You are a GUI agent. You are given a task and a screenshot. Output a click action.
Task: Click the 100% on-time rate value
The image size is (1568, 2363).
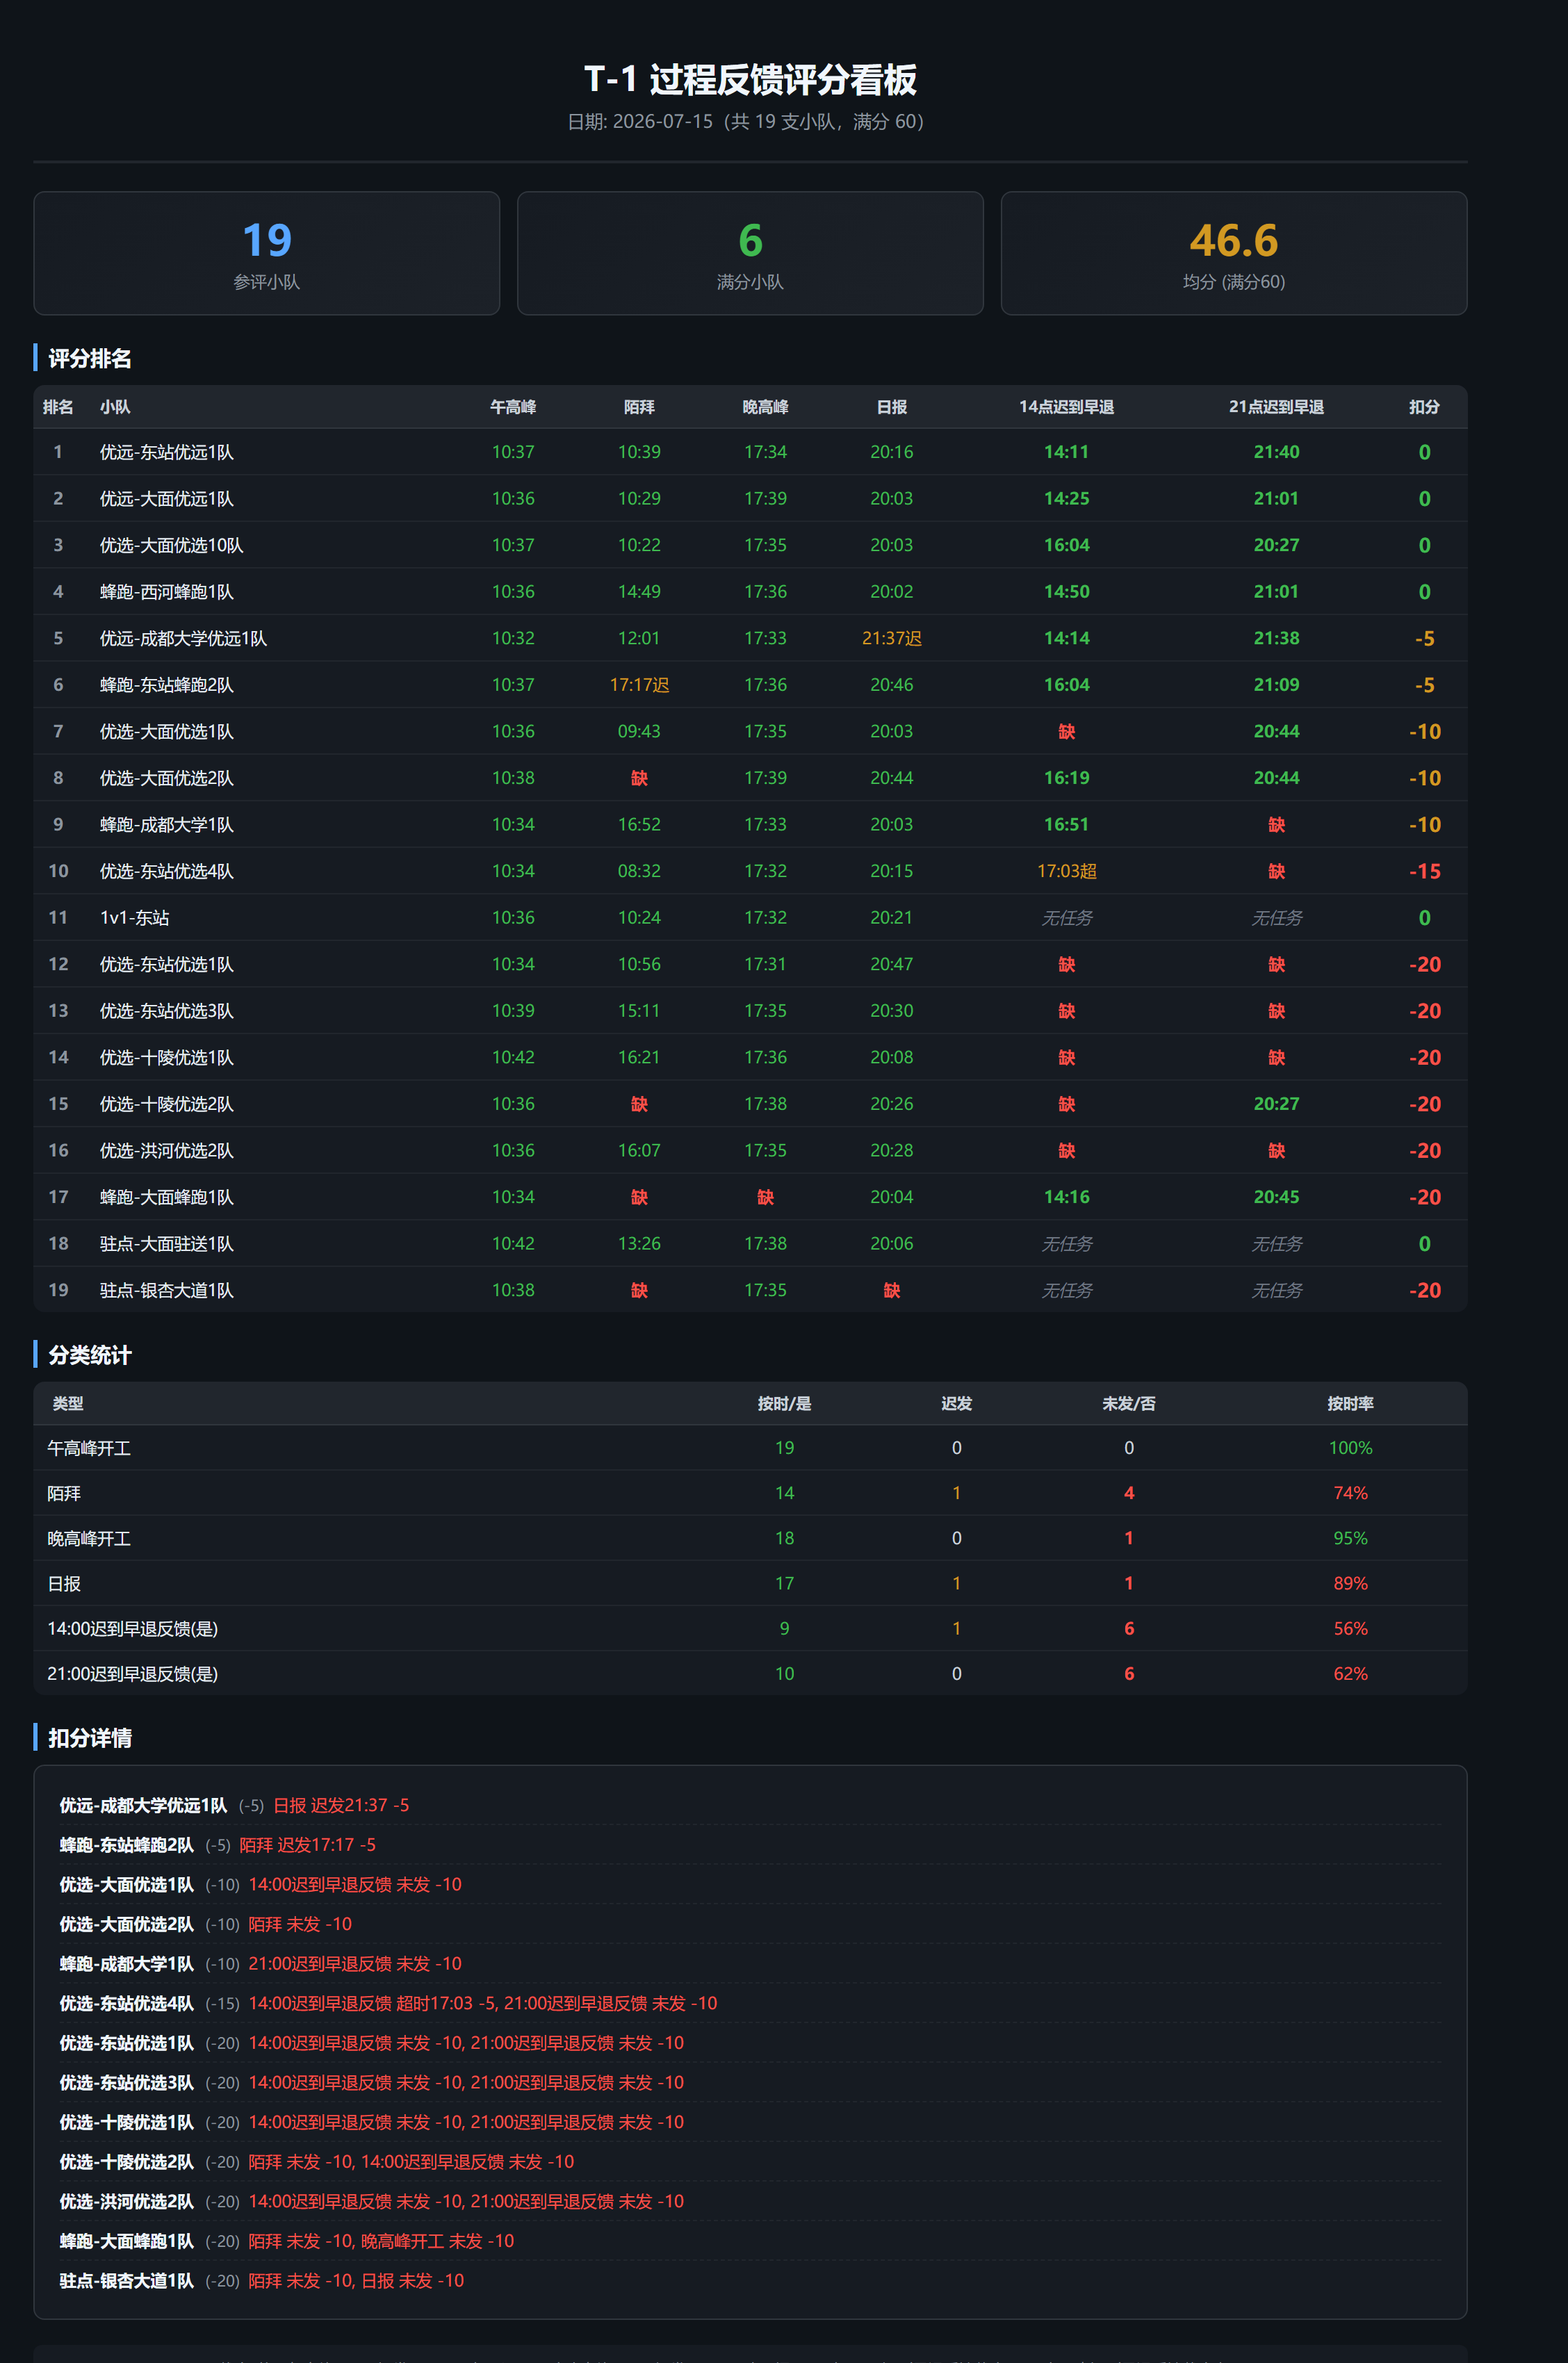click(1350, 1448)
